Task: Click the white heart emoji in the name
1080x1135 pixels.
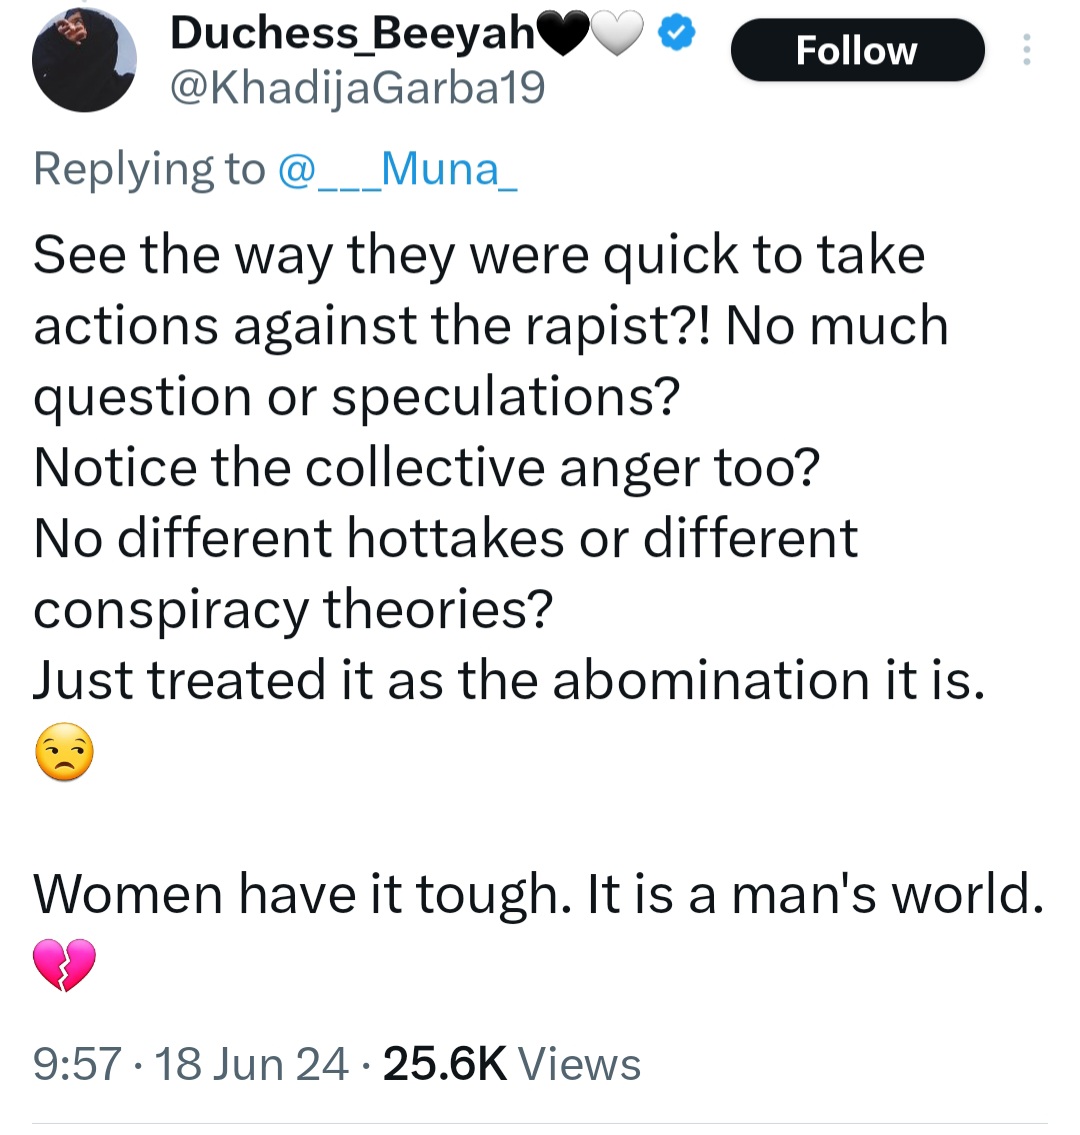Action: click(x=617, y=36)
